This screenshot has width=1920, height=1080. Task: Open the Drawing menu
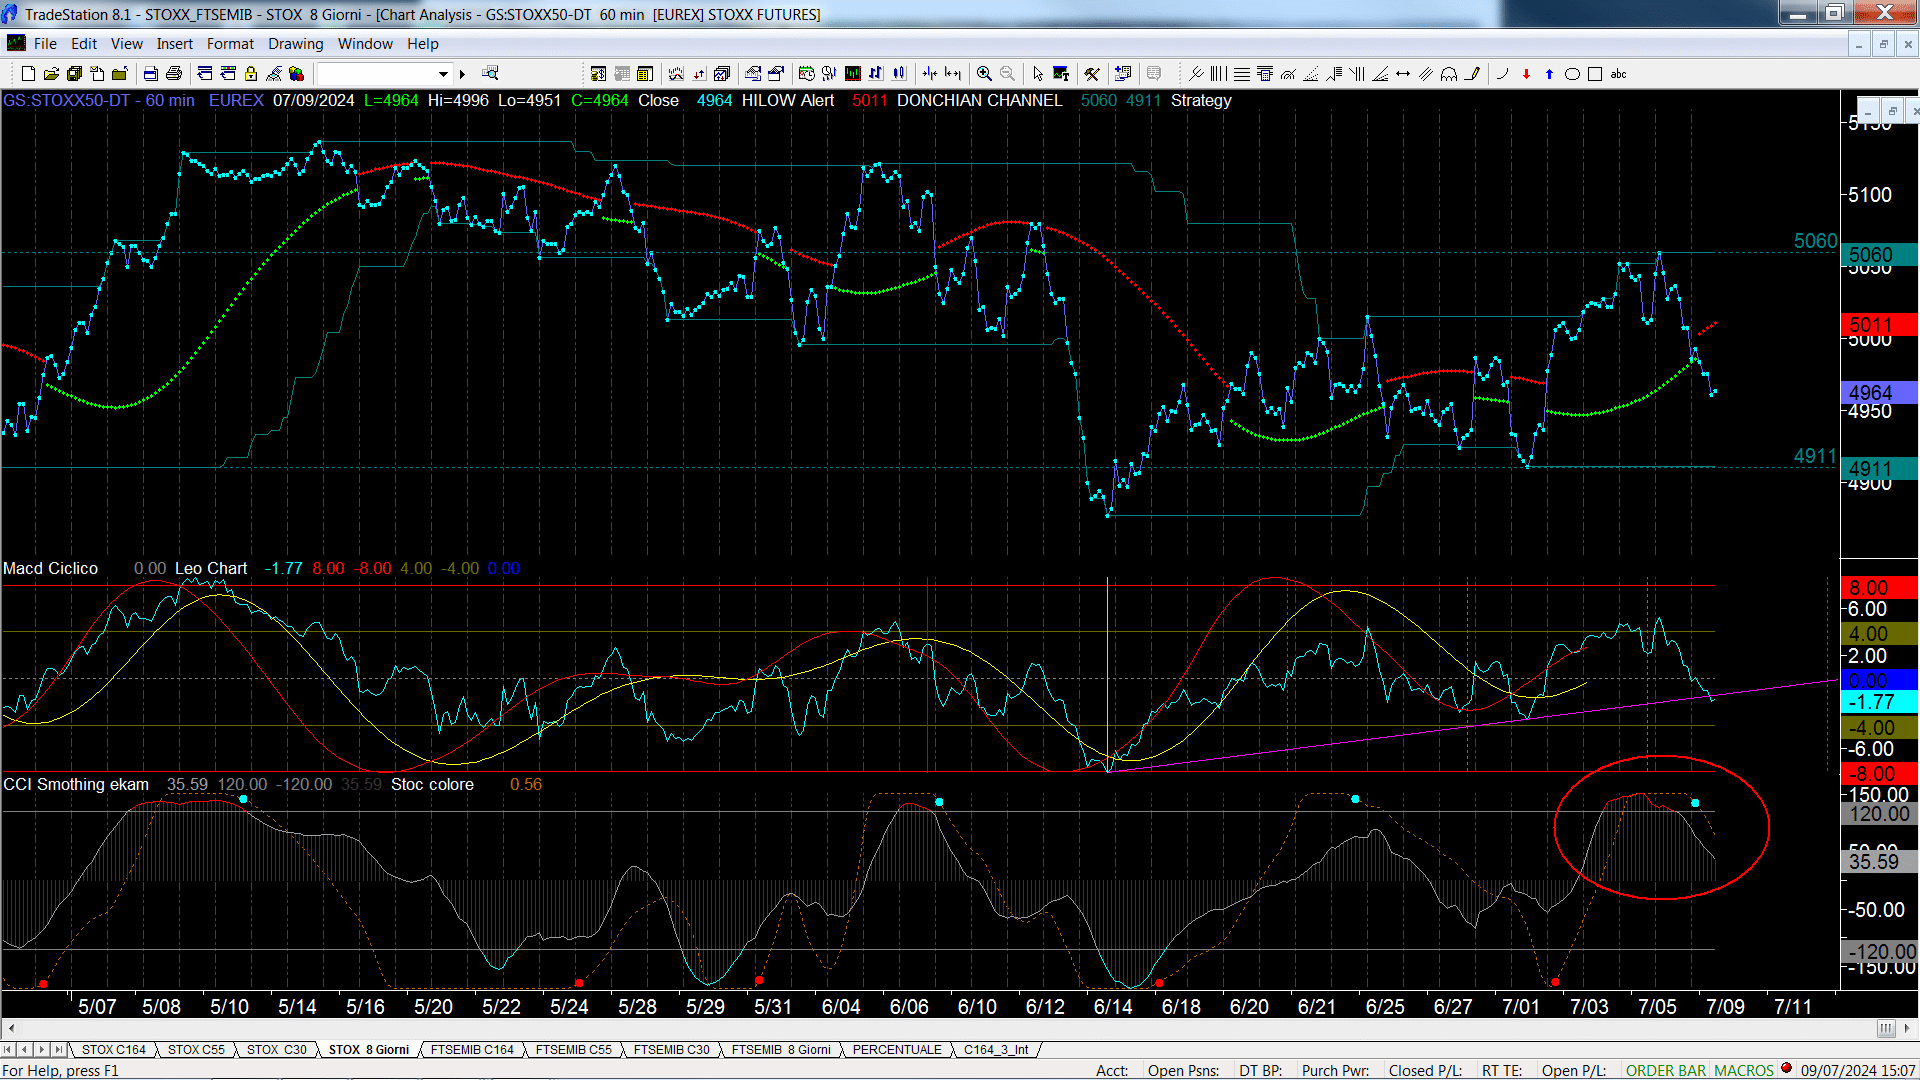296,44
